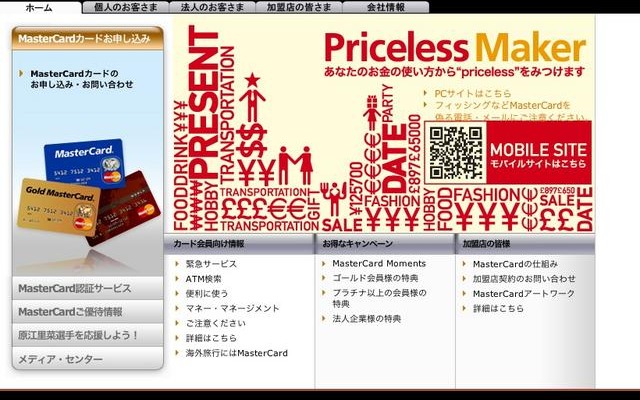Screen dimensions: 640x400
Task: Open the 会社情報 tab
Action: click(386, 7)
